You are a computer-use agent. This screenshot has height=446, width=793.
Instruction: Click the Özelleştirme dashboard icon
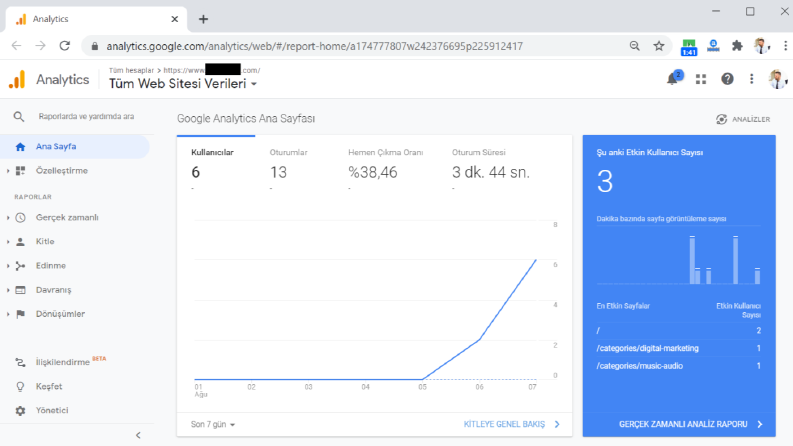coord(20,171)
